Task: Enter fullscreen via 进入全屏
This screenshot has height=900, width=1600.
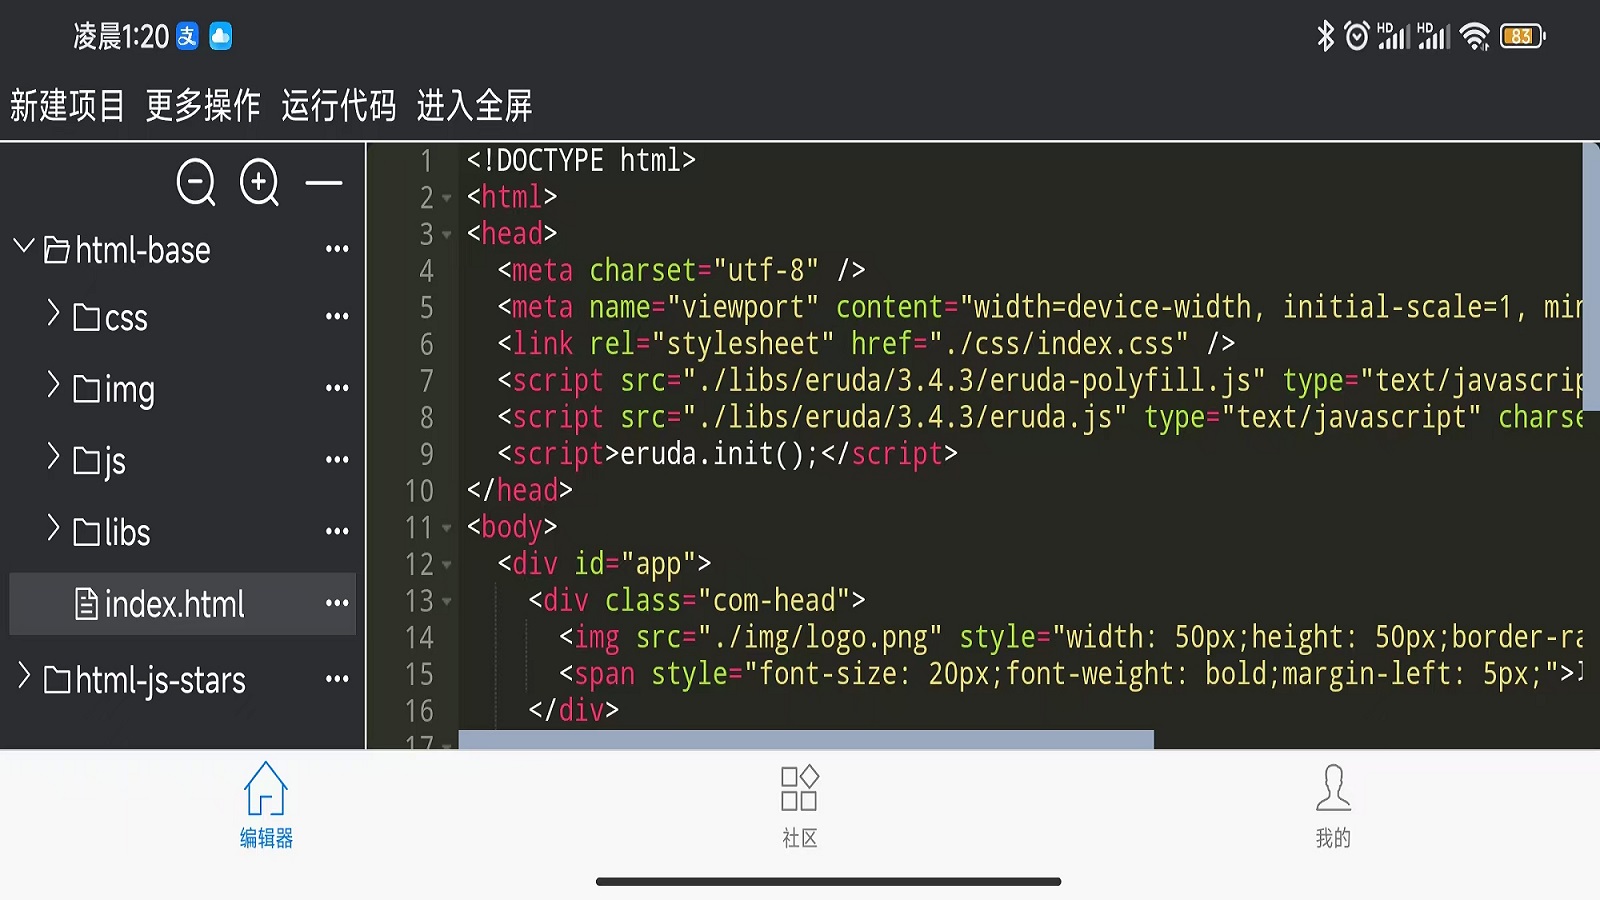Action: click(475, 105)
